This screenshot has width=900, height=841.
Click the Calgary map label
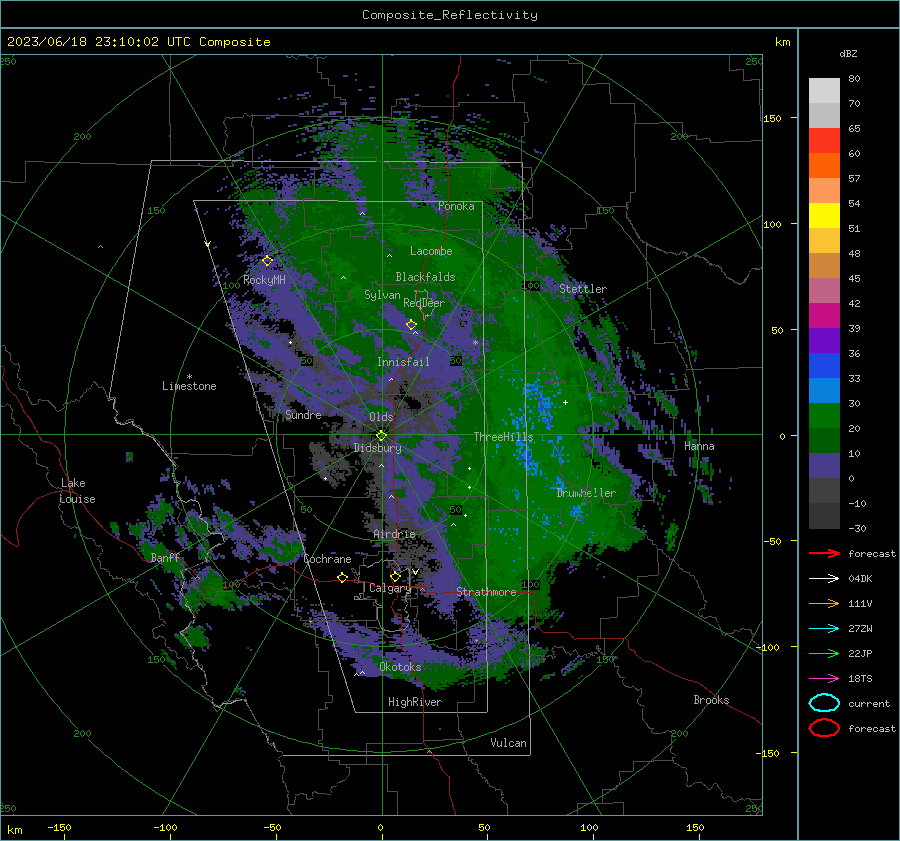(390, 588)
